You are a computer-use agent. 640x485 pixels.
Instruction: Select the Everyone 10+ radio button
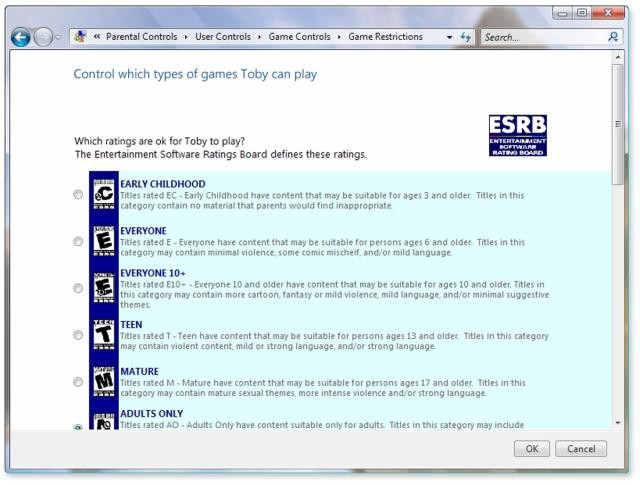pos(78,289)
